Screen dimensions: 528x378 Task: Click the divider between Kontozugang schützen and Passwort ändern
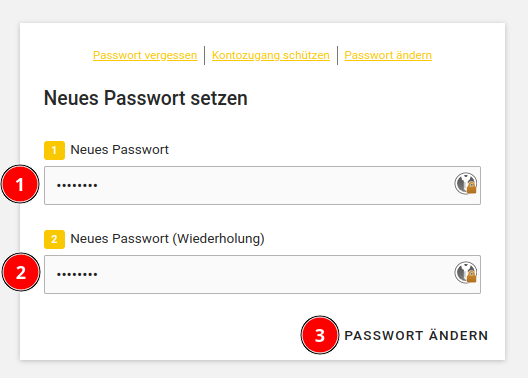point(337,55)
